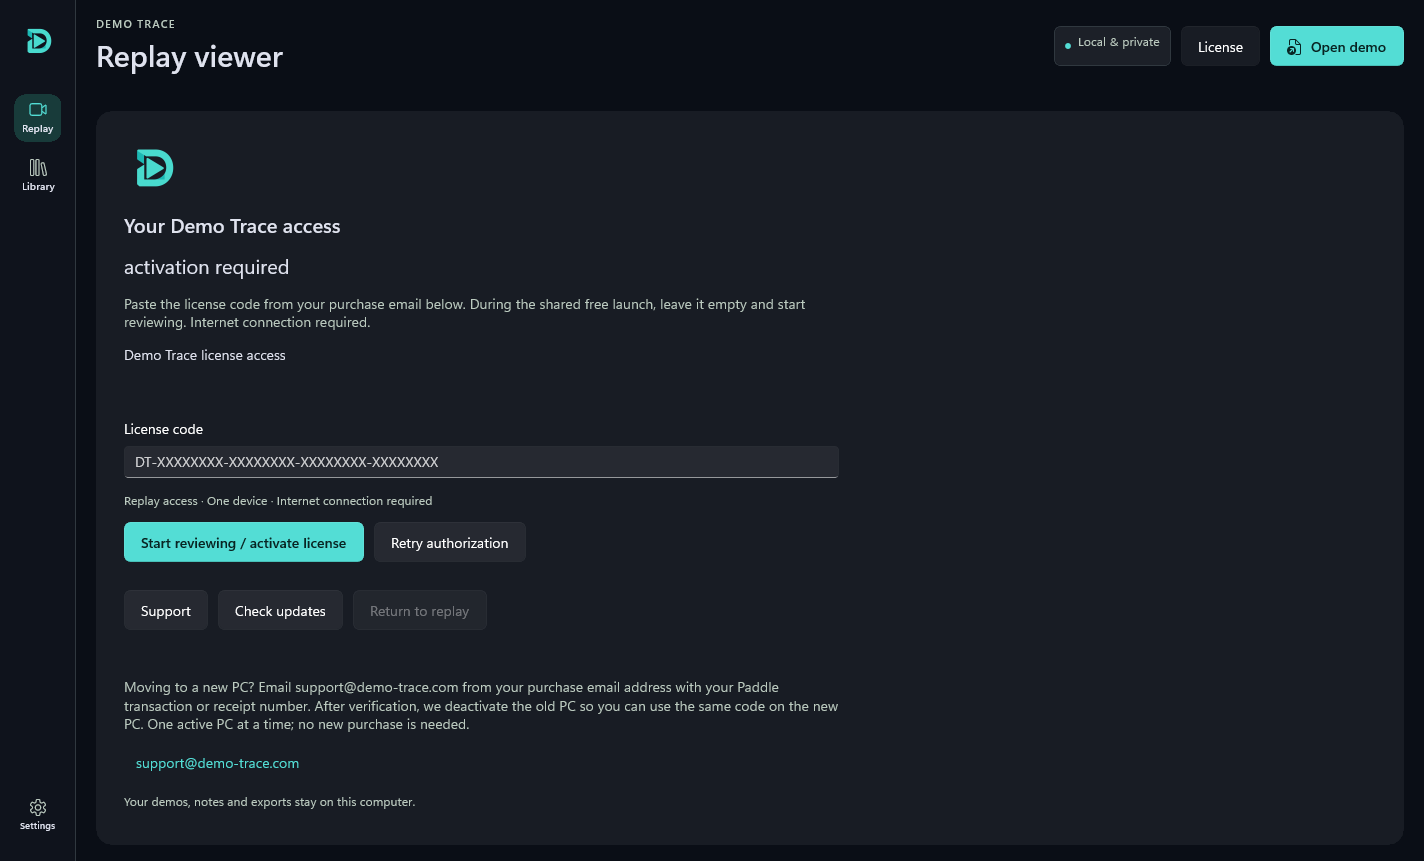
Task: Click the Demo Trace logo in sidebar
Action: click(x=38, y=41)
